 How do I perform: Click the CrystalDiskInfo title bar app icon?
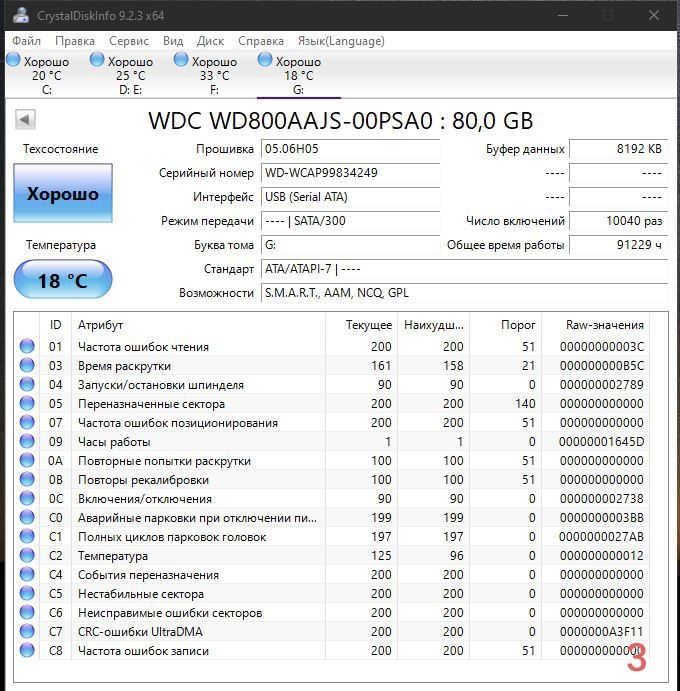click(21, 15)
